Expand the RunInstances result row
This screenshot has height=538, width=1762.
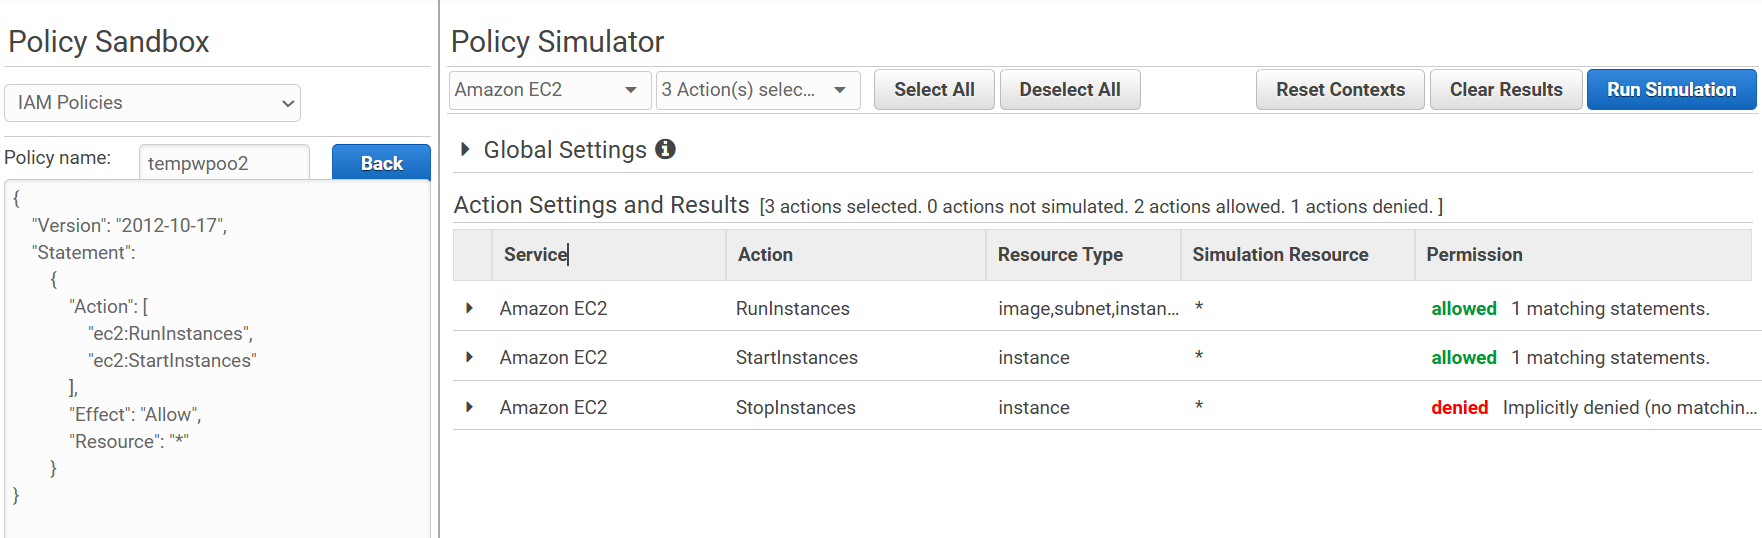(x=469, y=308)
